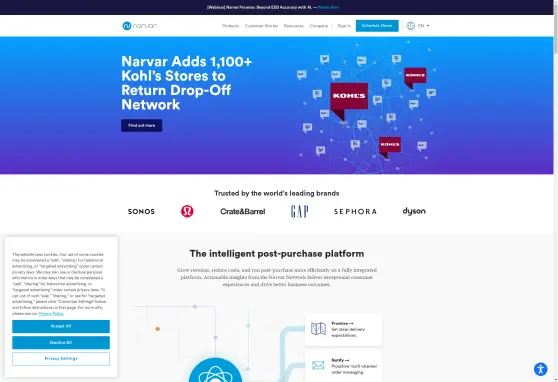Open the accessibility widget icon

click(541, 369)
